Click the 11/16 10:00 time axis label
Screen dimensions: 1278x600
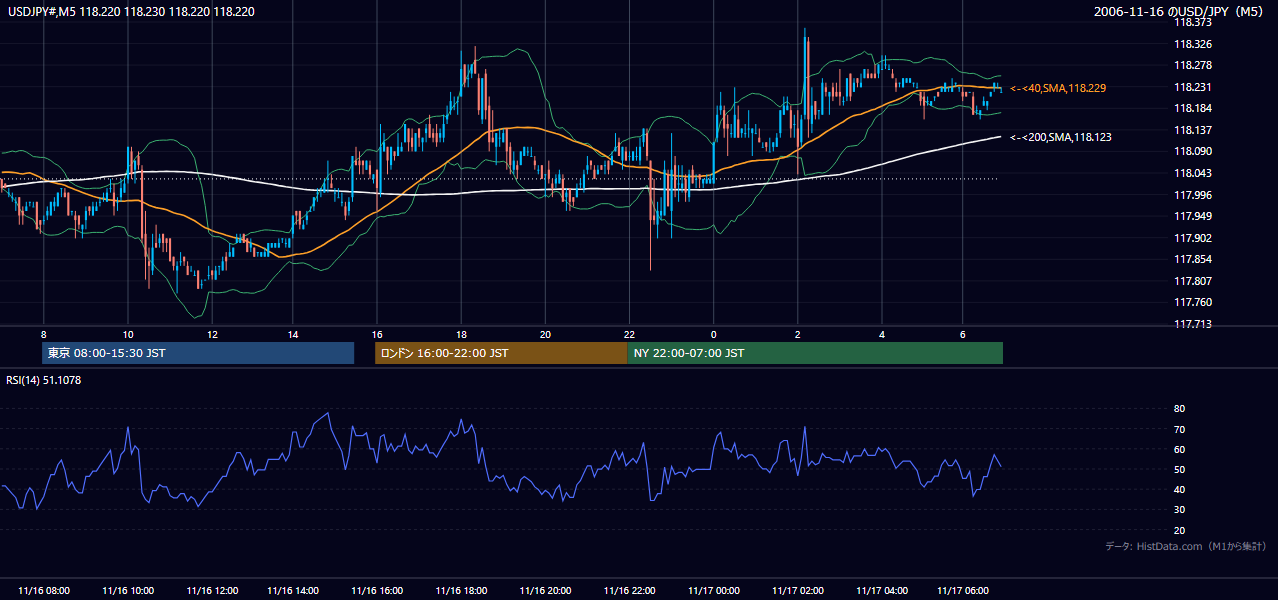128,592
